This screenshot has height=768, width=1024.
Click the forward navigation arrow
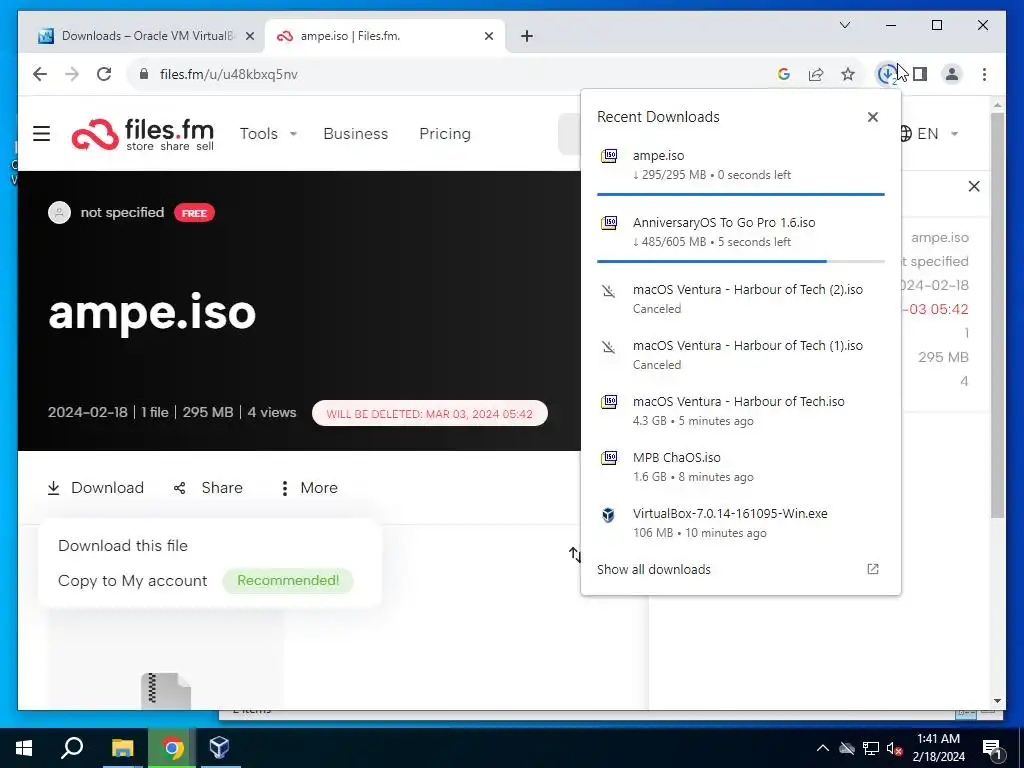pyautogui.click(x=72, y=74)
